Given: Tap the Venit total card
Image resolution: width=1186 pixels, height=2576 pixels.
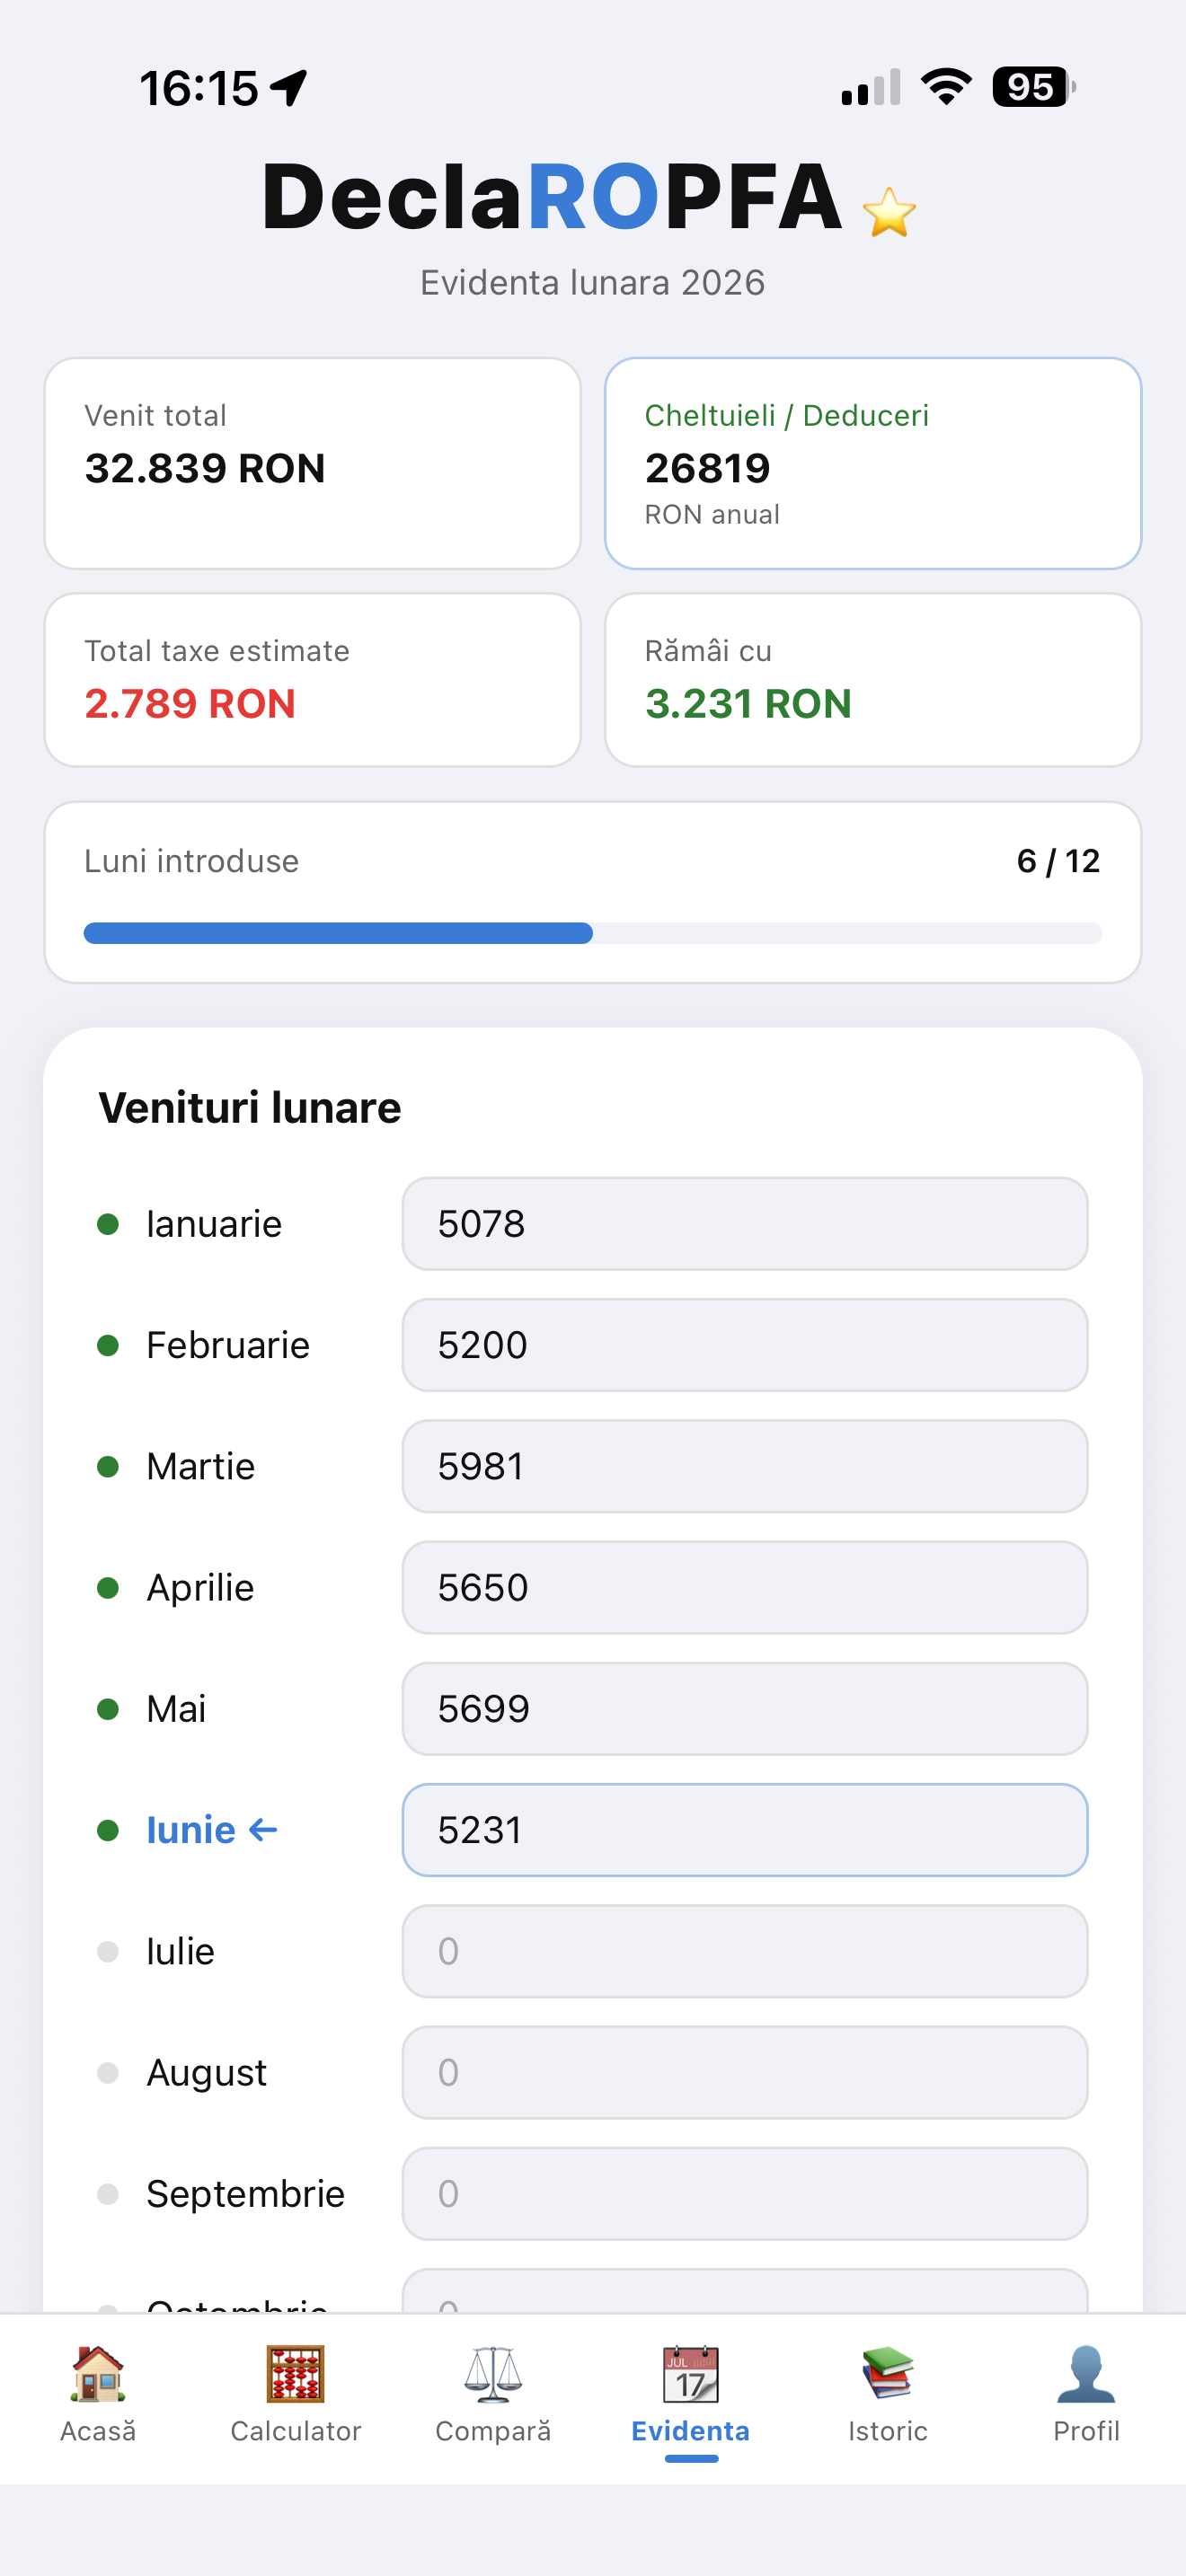Looking at the screenshot, I should [x=313, y=464].
